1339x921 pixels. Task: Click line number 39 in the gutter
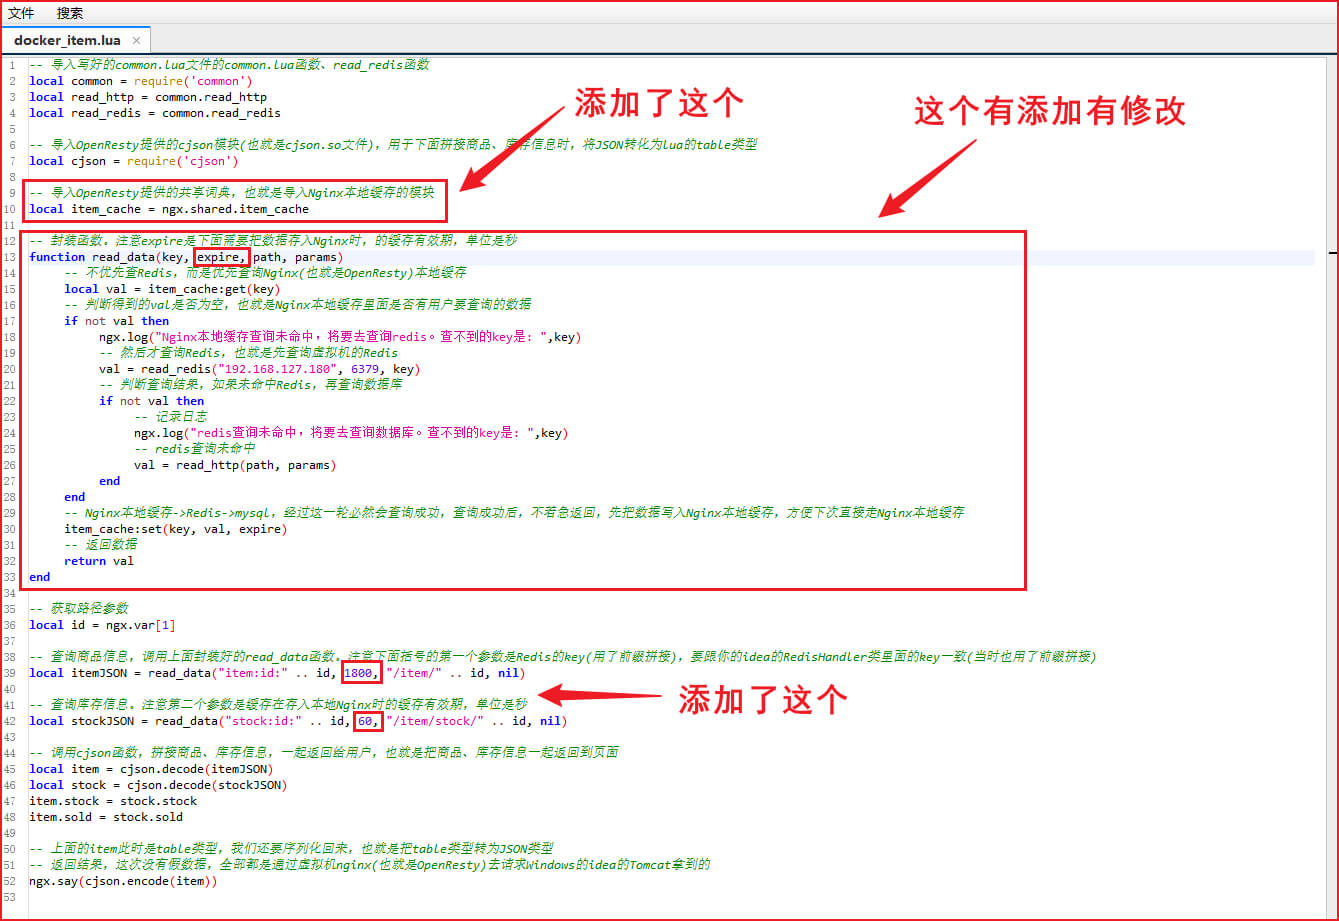[x=10, y=673]
